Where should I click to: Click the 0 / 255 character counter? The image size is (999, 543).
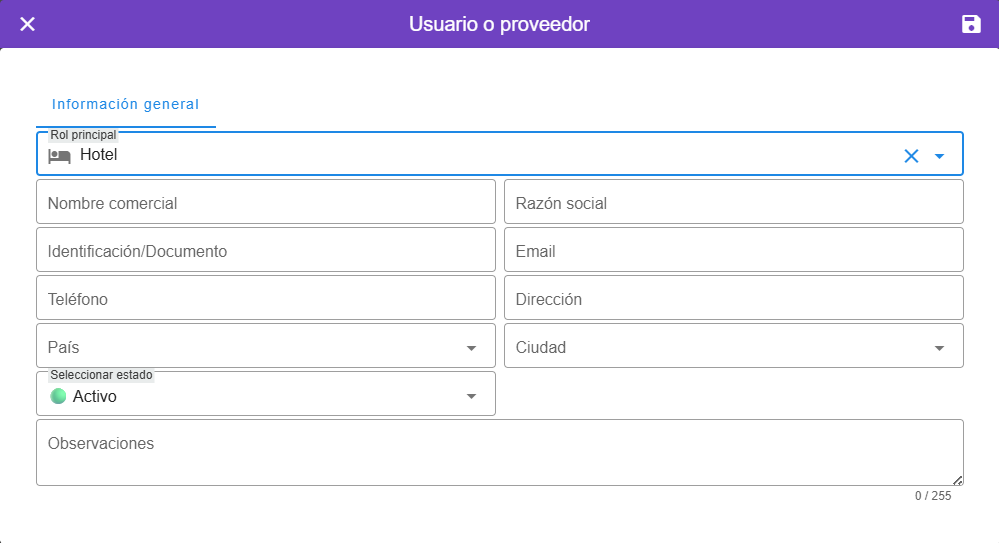[x=932, y=496]
